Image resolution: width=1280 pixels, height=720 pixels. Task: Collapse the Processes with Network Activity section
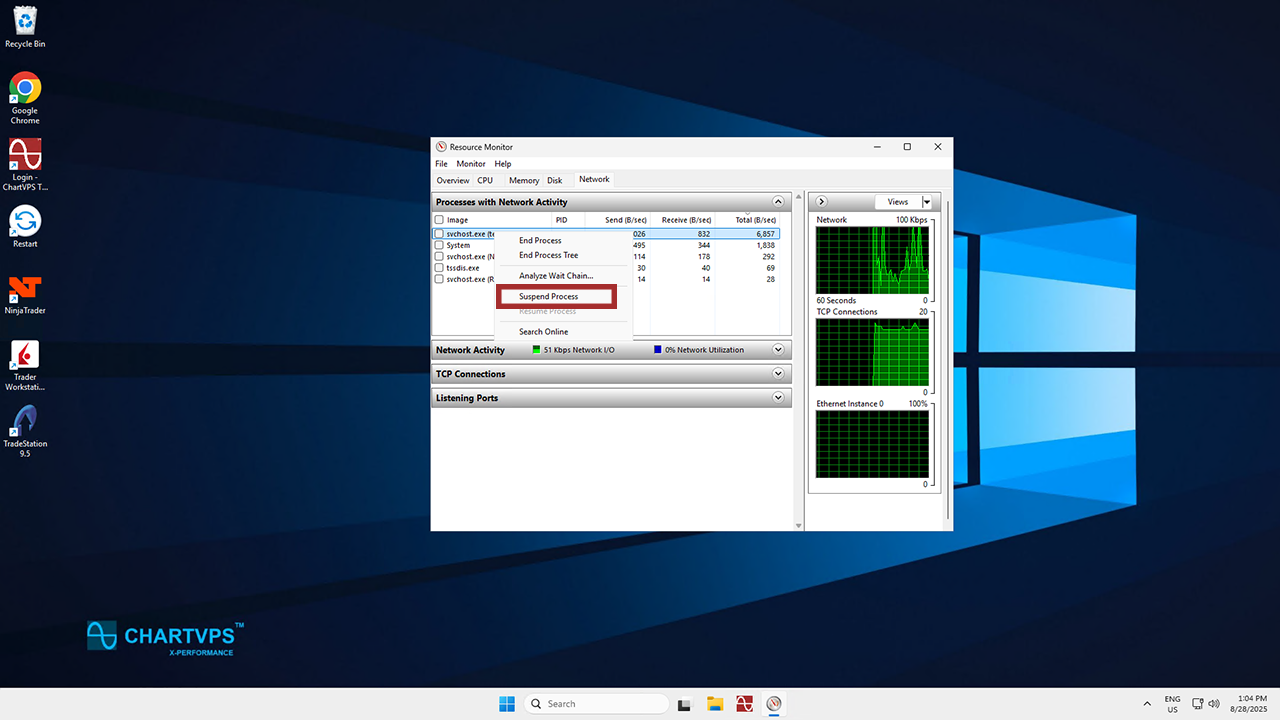778,202
